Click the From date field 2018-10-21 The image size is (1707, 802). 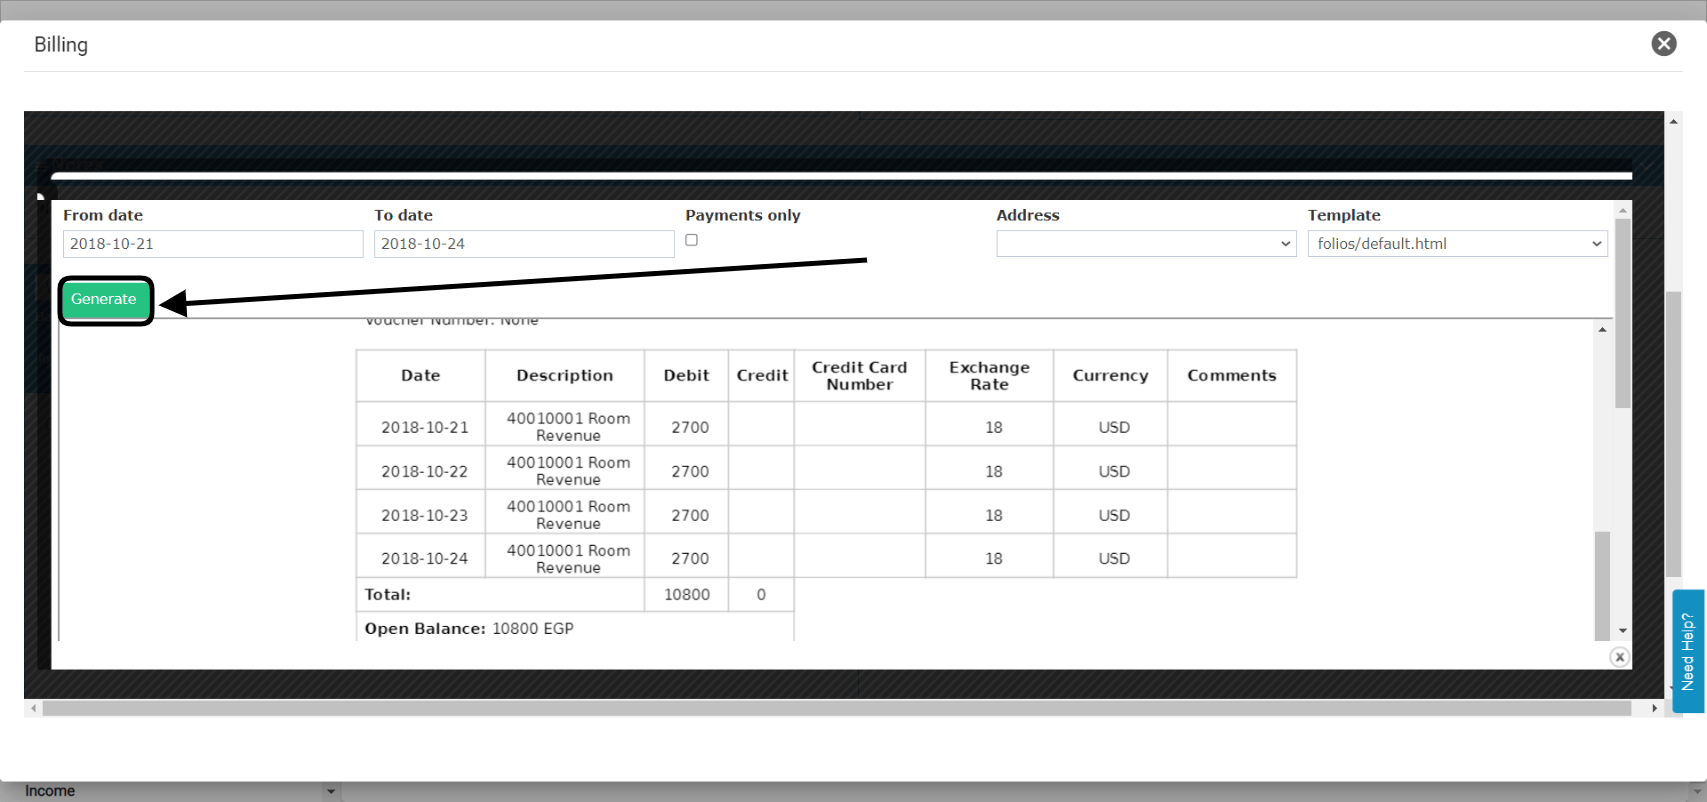click(213, 244)
